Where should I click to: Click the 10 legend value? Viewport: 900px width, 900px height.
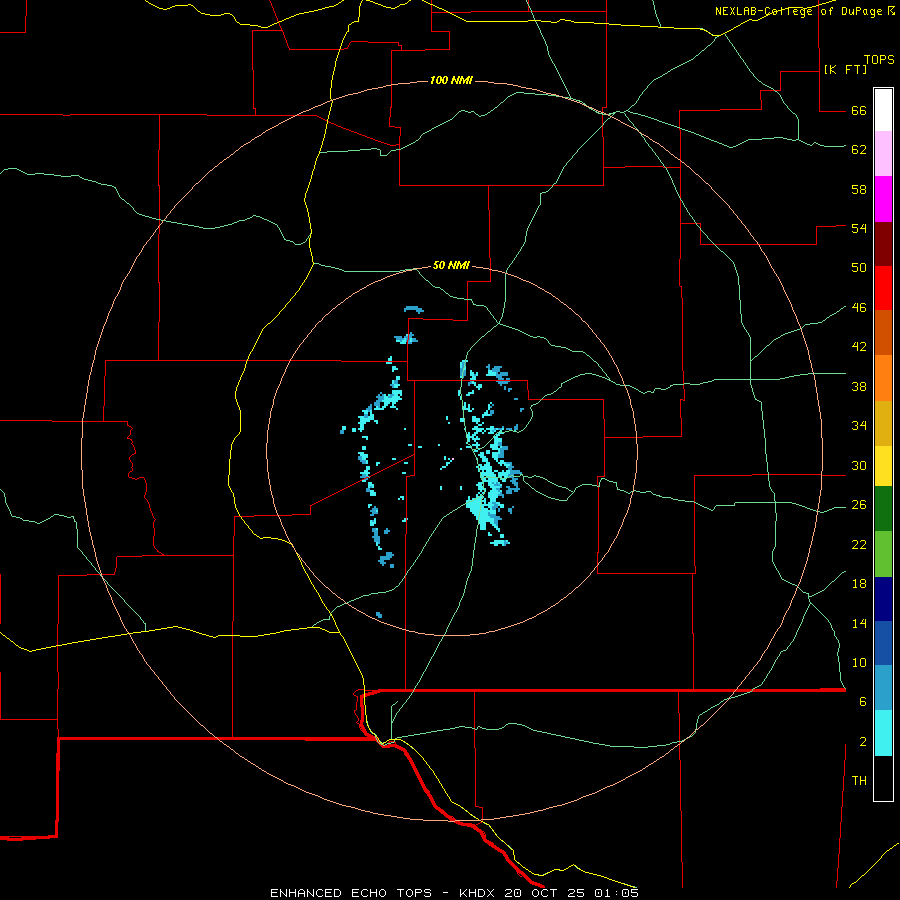pyautogui.click(x=859, y=662)
